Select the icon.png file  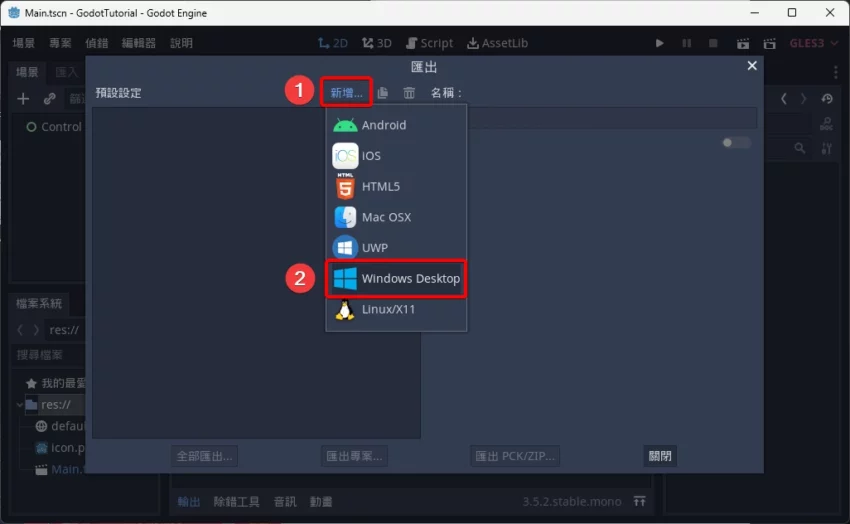tap(60, 448)
